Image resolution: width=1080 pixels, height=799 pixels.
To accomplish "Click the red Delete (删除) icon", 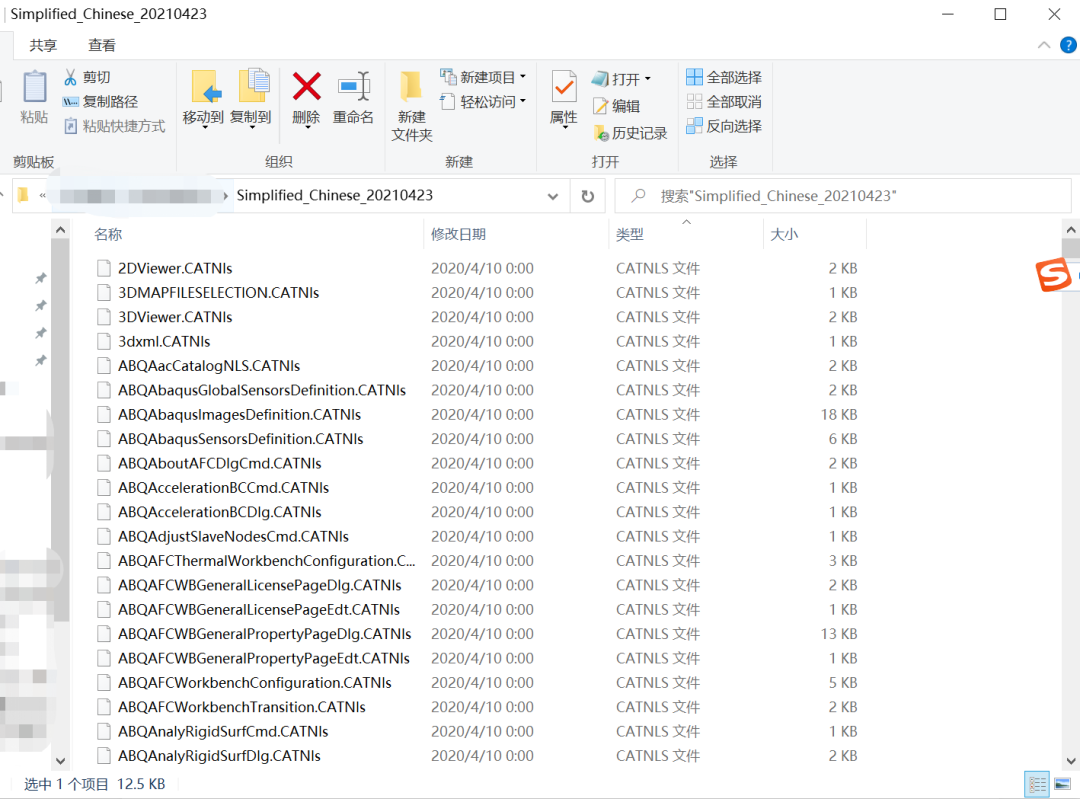I will coord(306,88).
